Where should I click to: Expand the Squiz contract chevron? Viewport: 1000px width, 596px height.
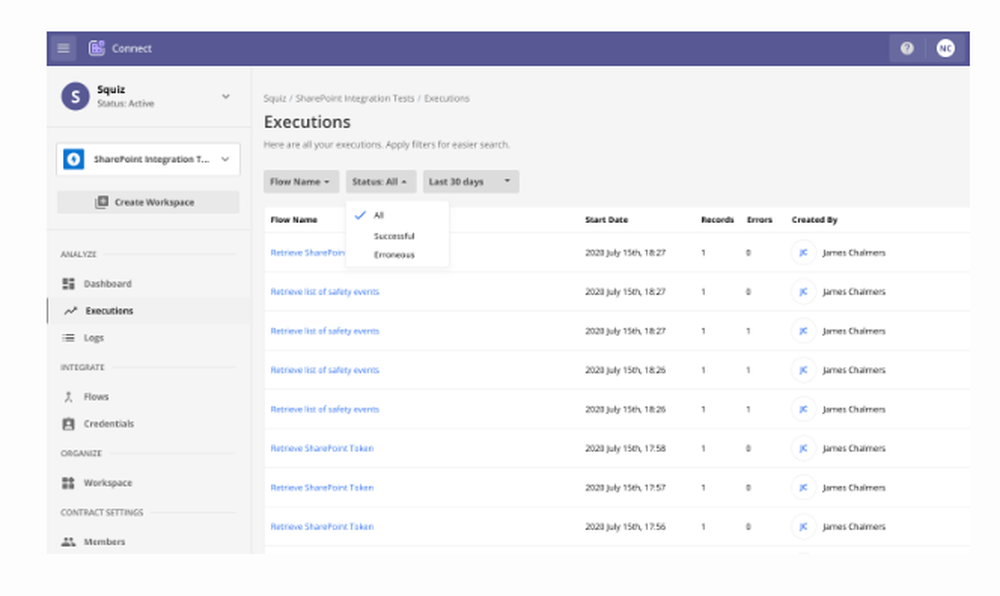(x=226, y=96)
